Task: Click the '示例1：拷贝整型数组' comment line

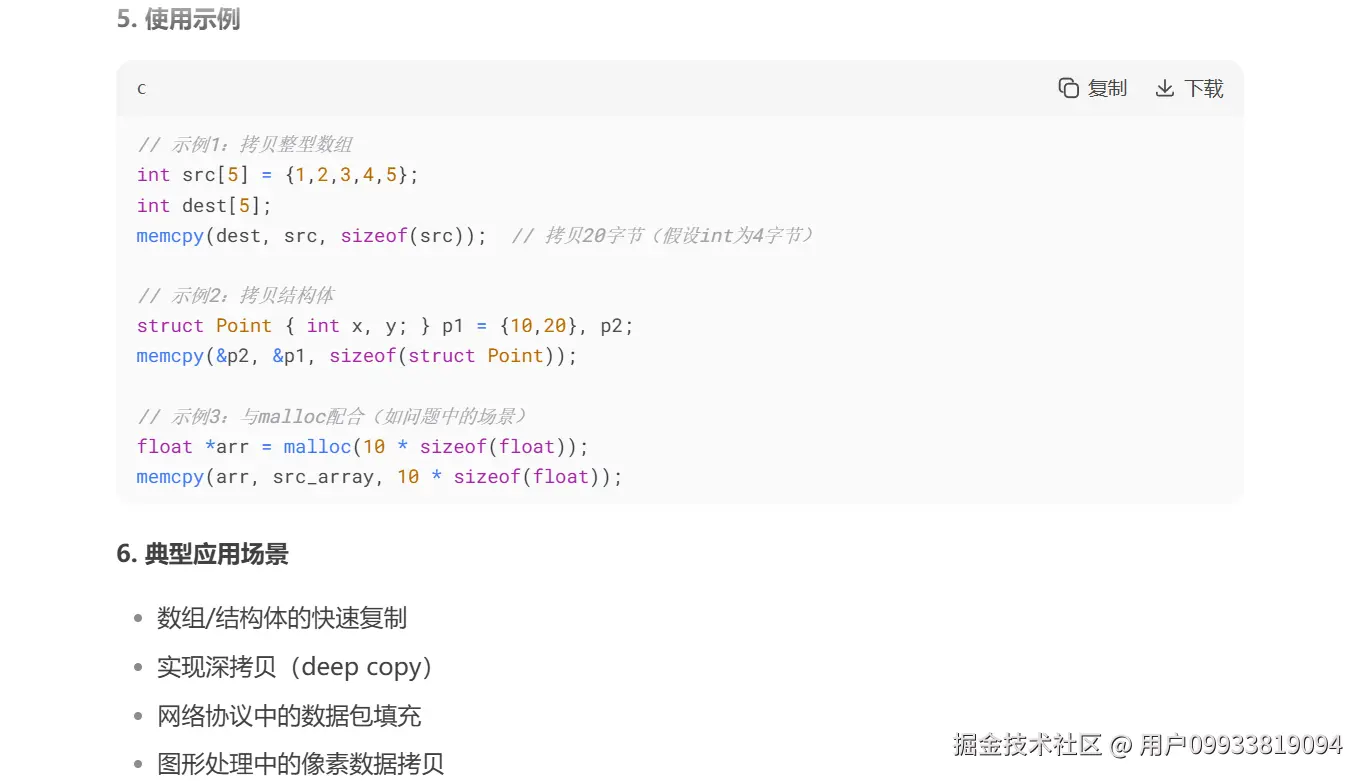Action: click(x=245, y=144)
